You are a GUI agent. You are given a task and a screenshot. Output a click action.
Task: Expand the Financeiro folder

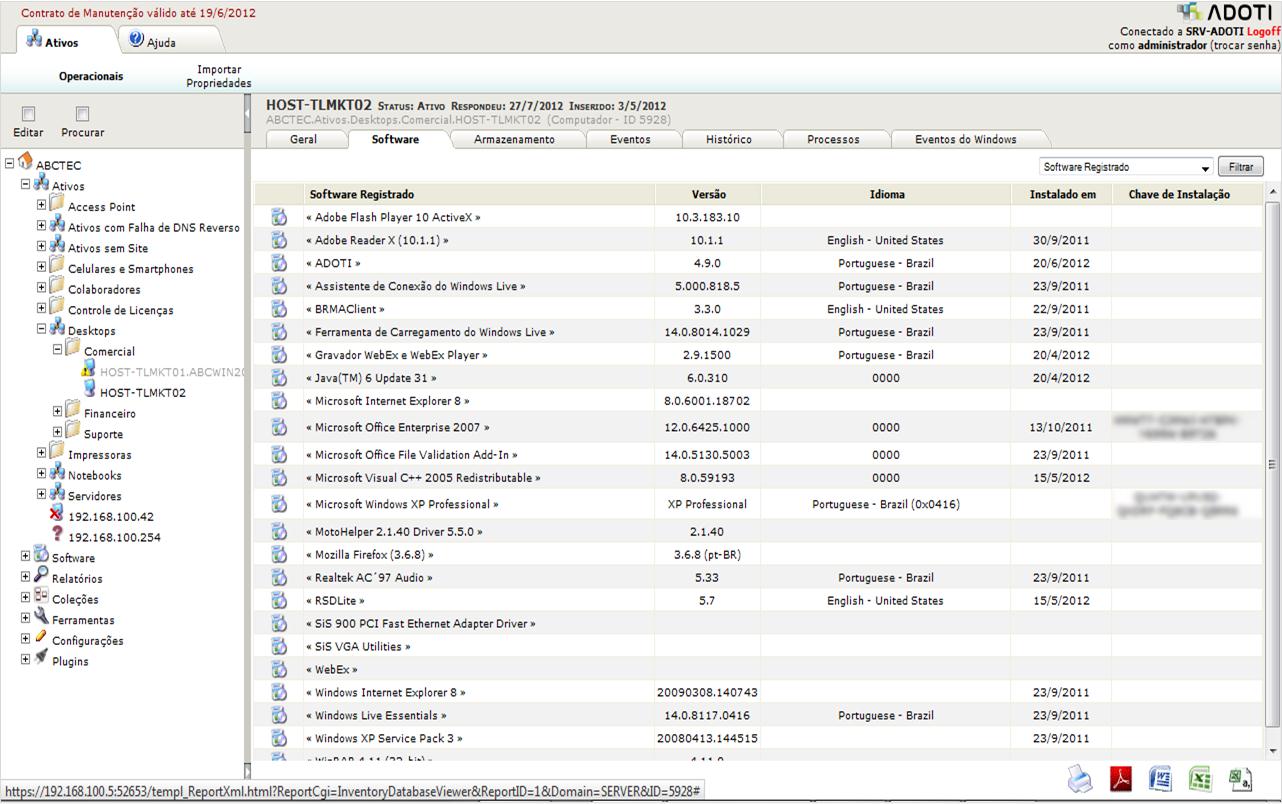click(57, 411)
